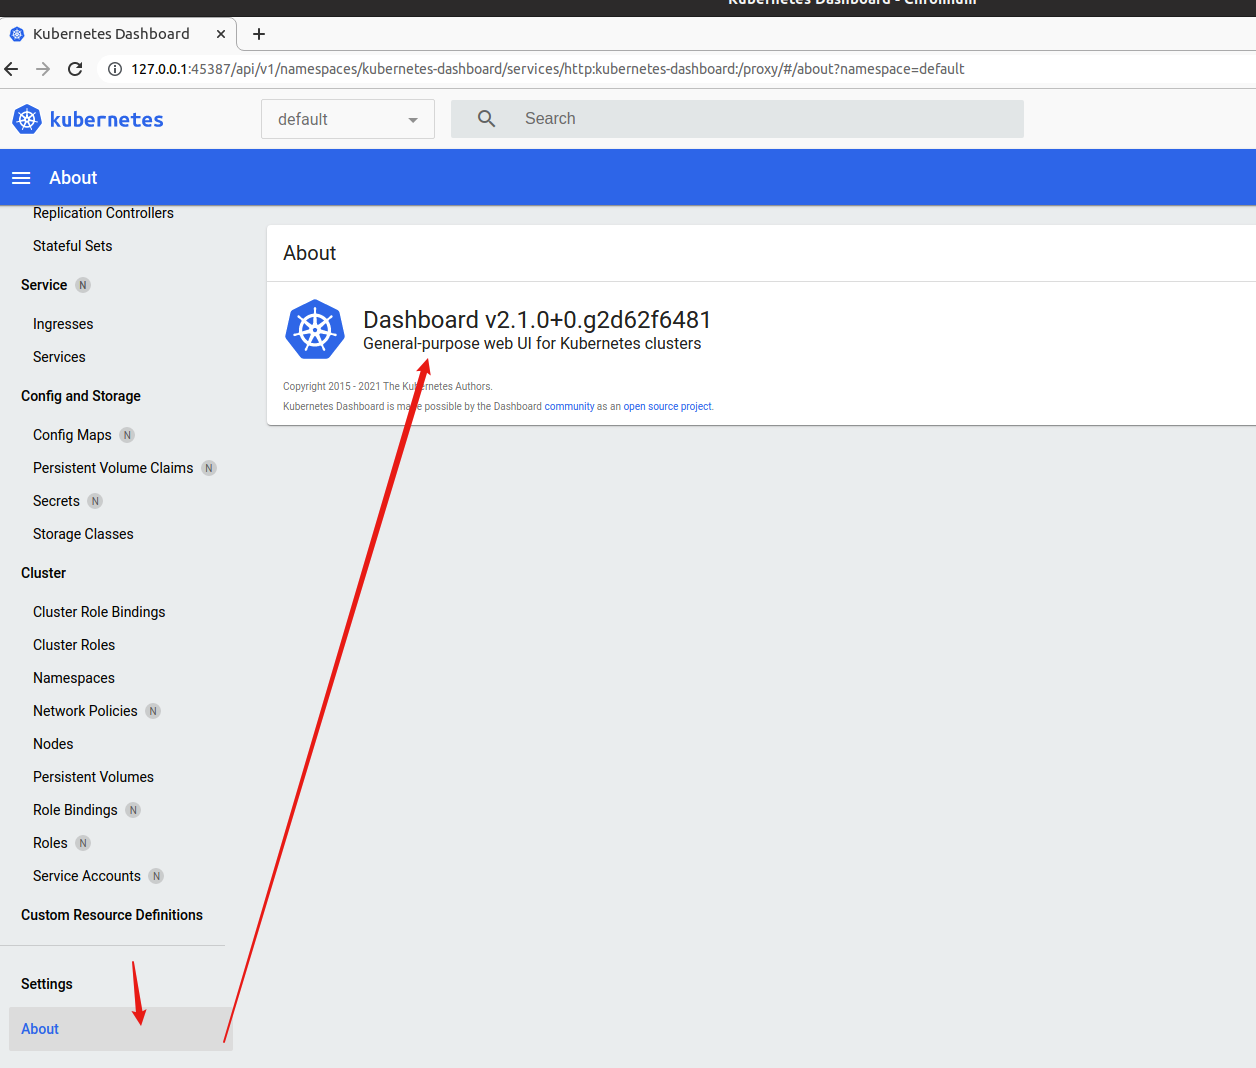This screenshot has width=1256, height=1068.
Task: Click namespaced badge next to Roles
Action: click(x=83, y=843)
